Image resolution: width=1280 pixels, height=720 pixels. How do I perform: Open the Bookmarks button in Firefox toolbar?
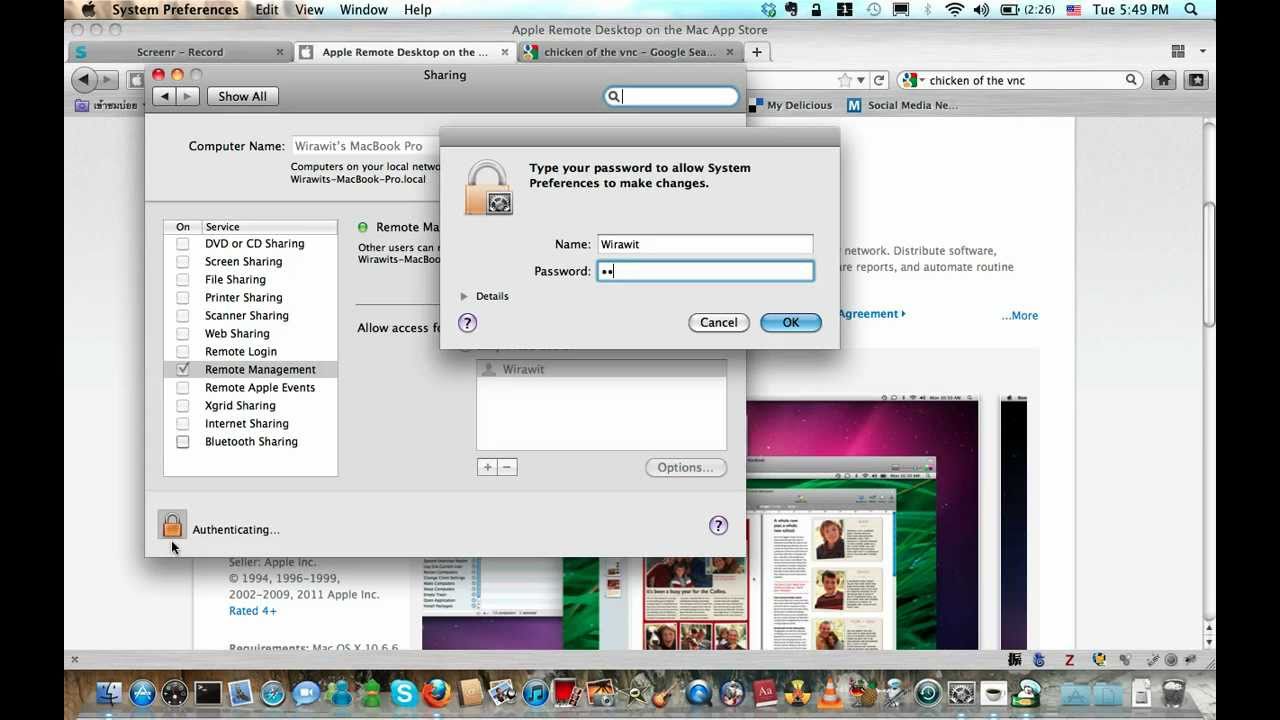point(1196,80)
